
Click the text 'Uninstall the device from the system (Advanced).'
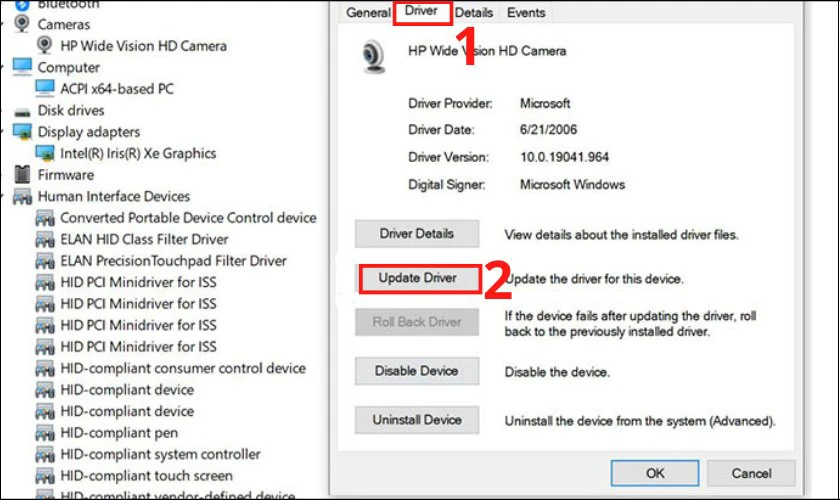640,421
